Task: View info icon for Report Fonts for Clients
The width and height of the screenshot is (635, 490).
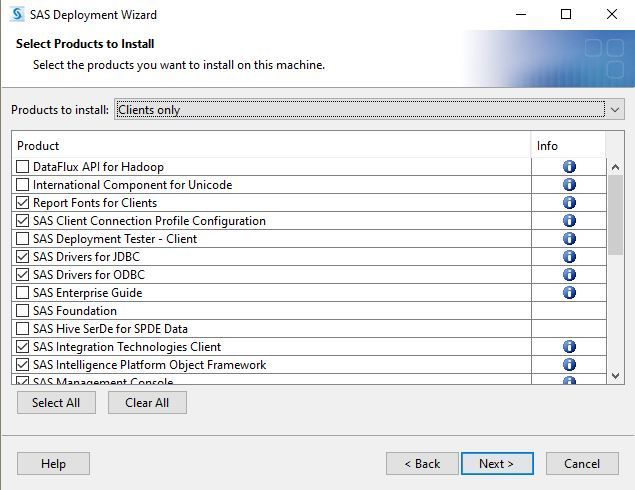Action: tap(569, 202)
